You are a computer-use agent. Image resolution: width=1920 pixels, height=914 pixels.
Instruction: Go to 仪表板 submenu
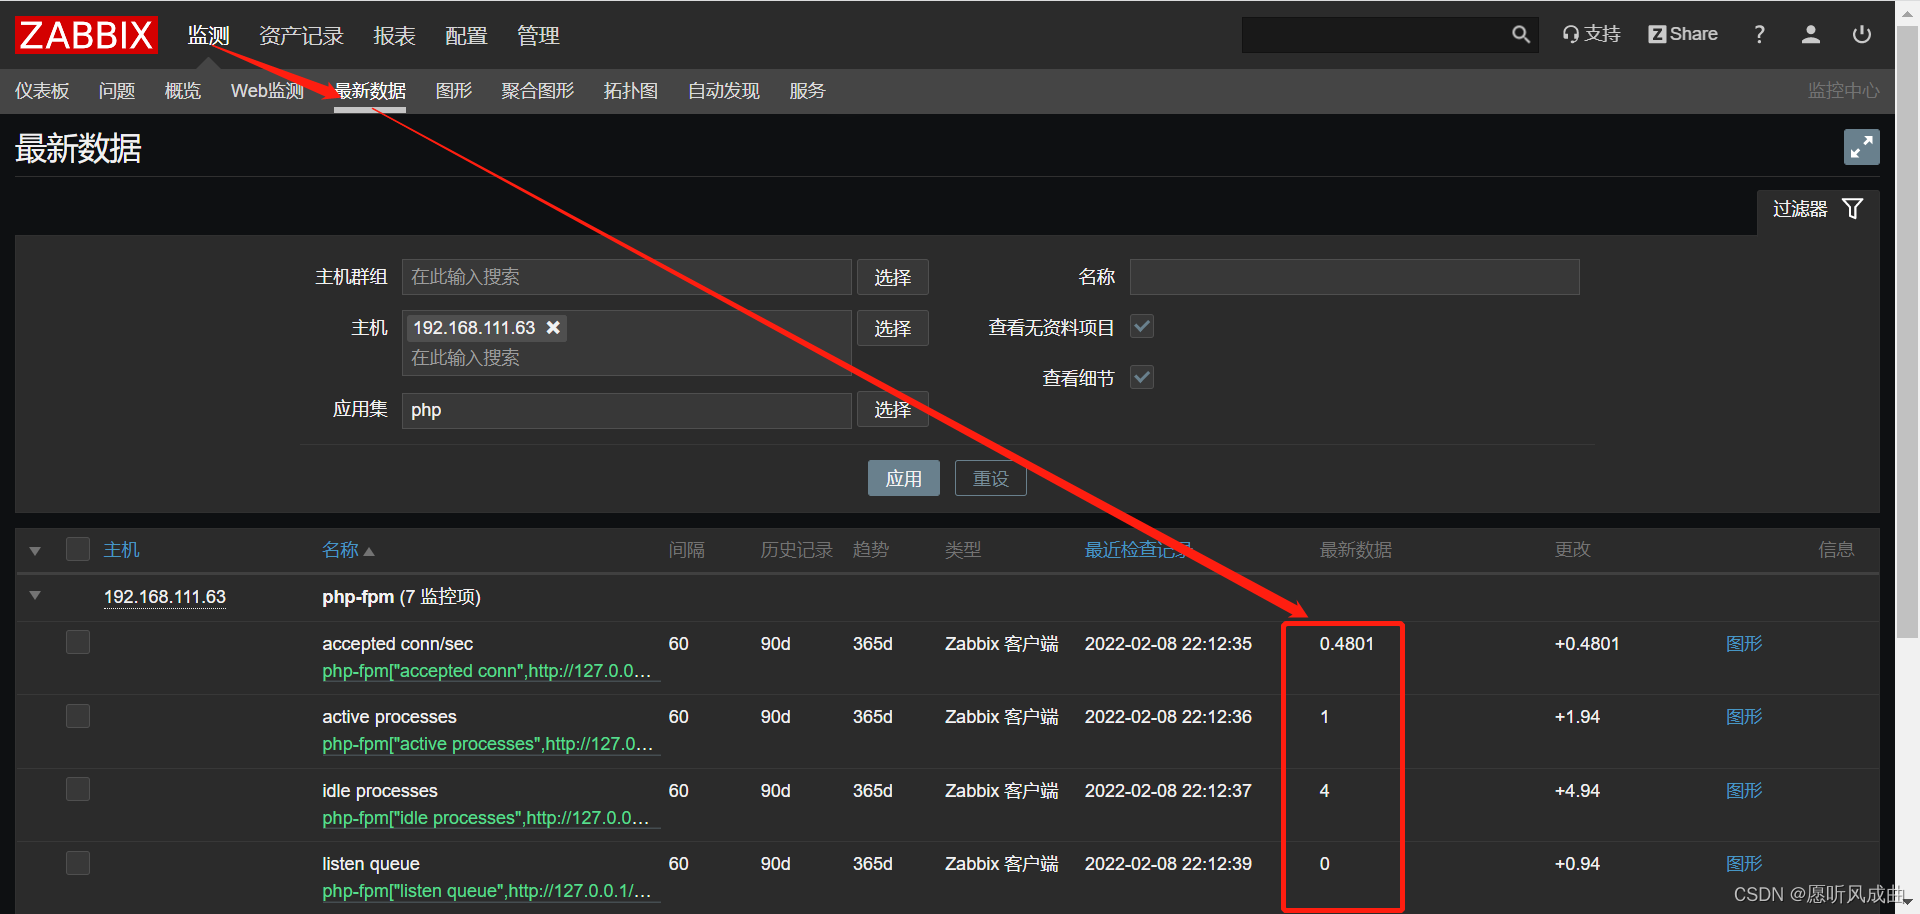(x=42, y=91)
